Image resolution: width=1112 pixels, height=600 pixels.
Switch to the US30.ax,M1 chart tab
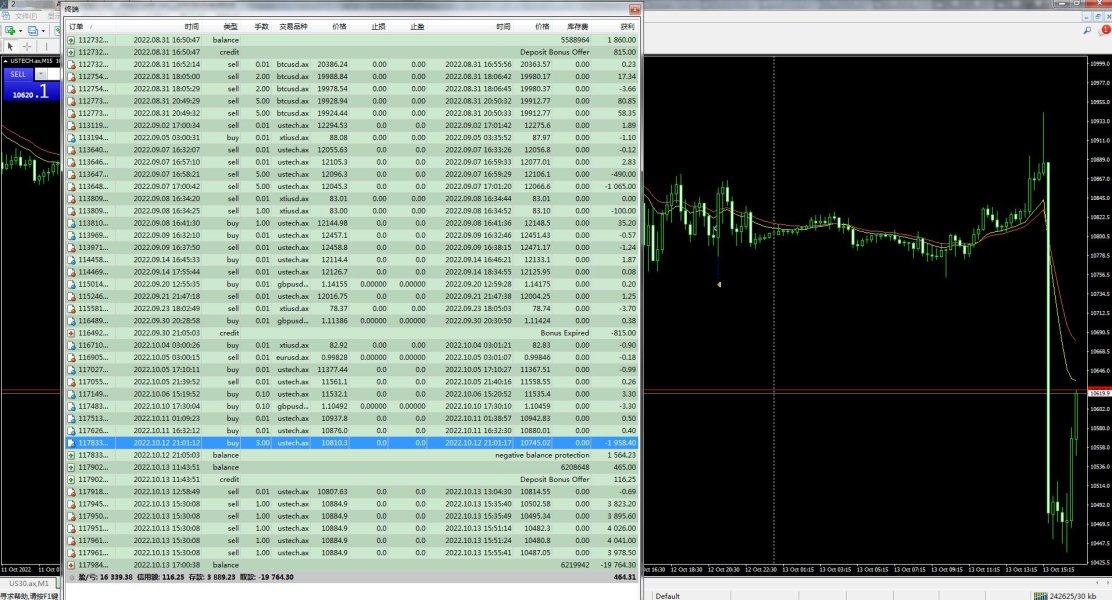29,583
